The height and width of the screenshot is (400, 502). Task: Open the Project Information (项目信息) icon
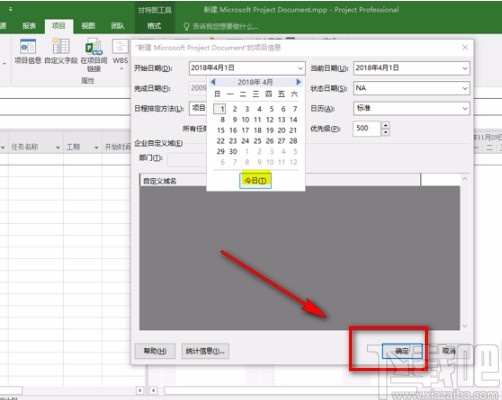(x=28, y=51)
